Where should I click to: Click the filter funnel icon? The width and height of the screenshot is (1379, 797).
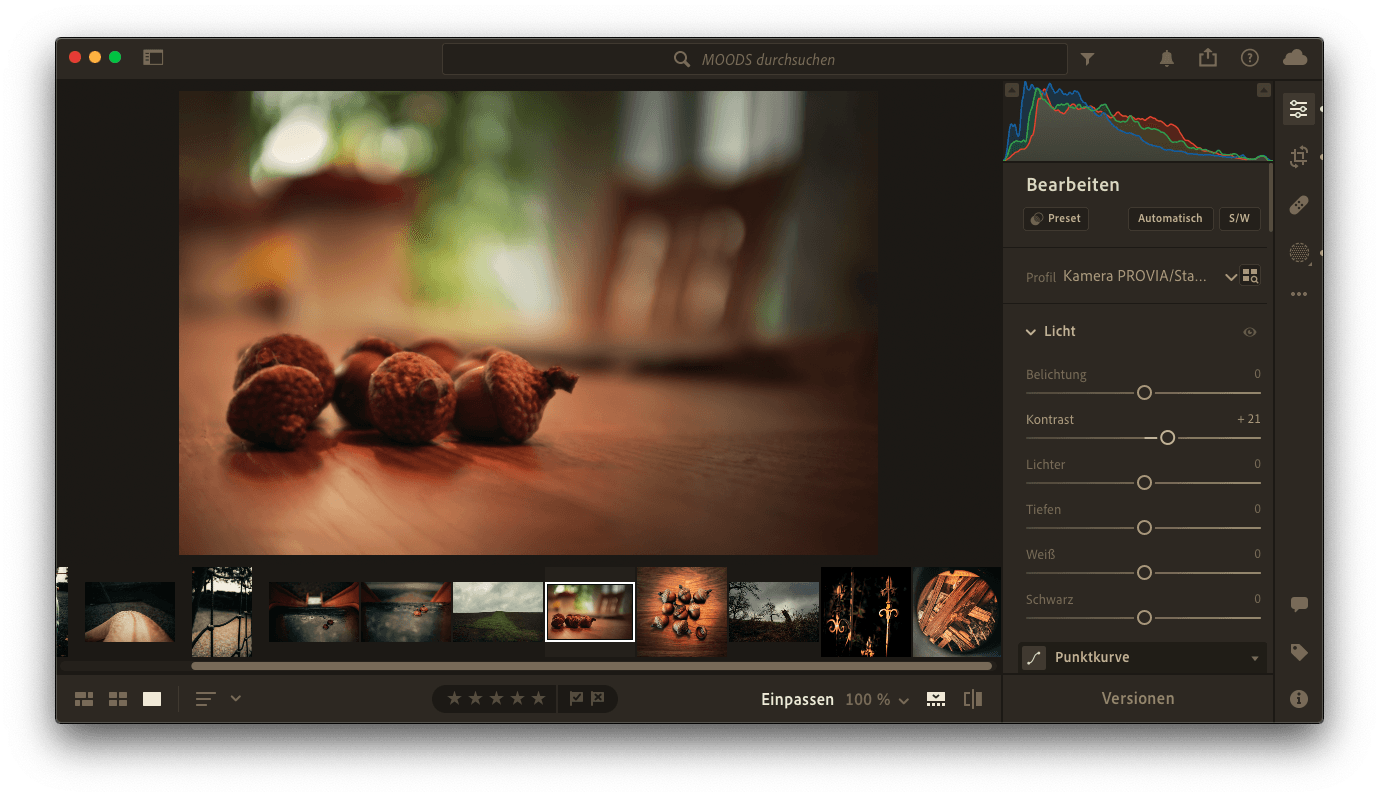pyautogui.click(x=1087, y=59)
